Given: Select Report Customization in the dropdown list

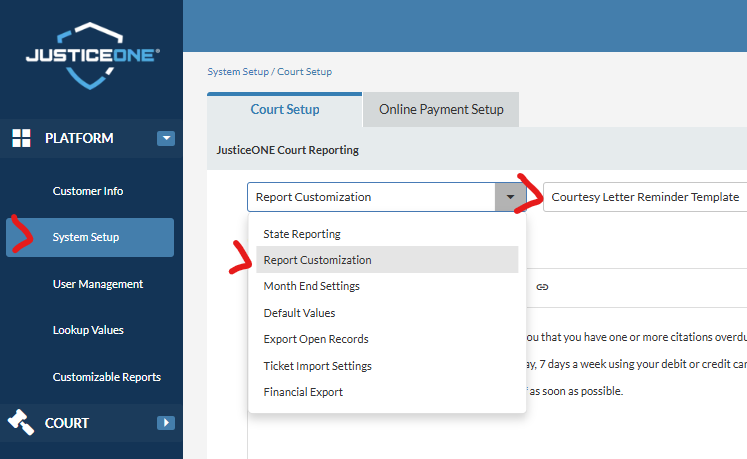Looking at the screenshot, I should click(x=387, y=260).
